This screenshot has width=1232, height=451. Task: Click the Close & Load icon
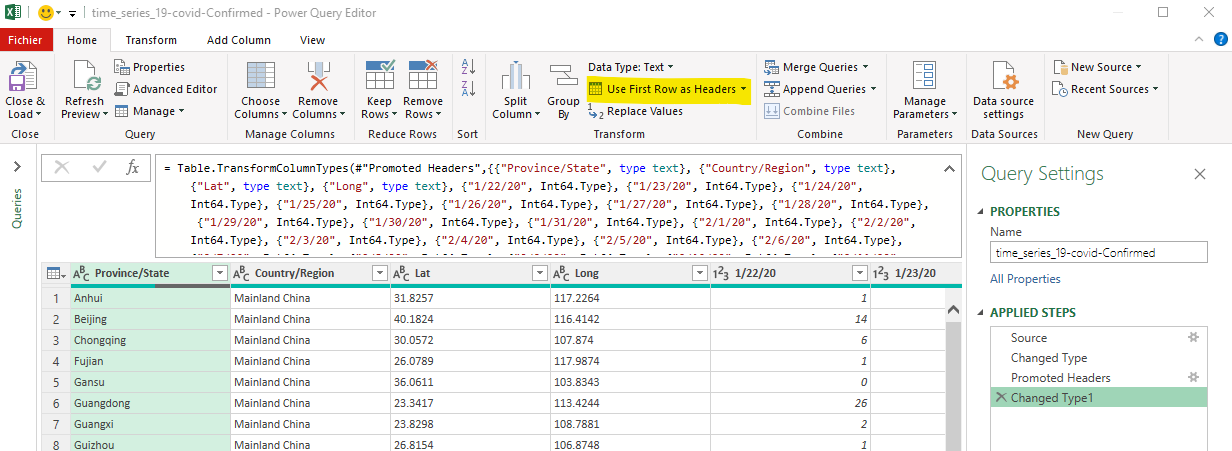[23, 77]
